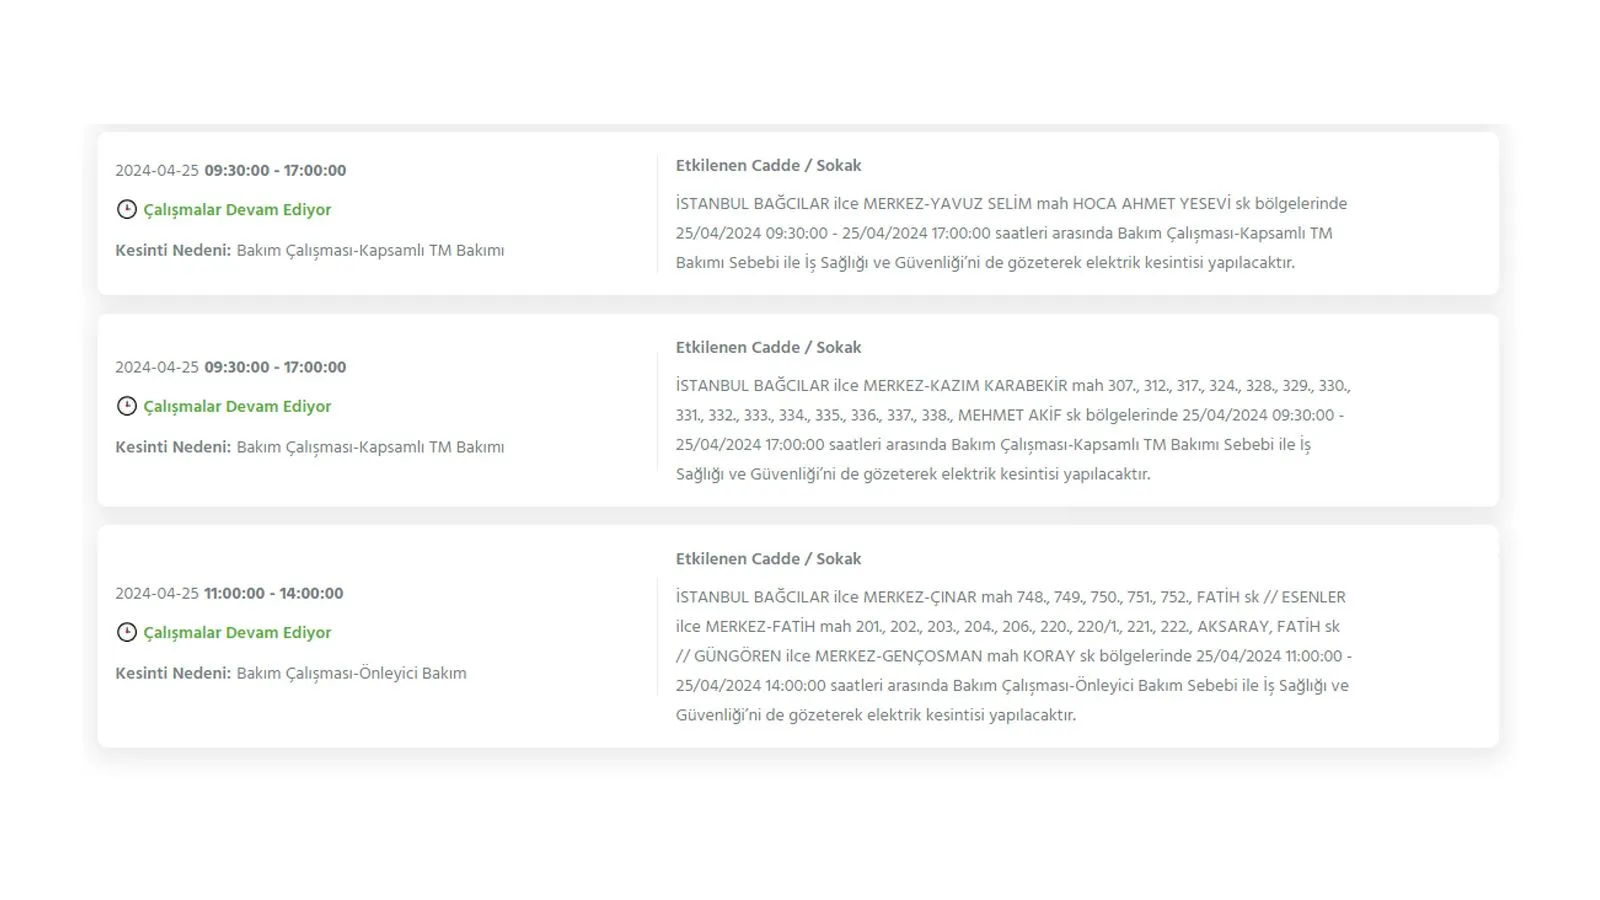Click the 09:30:00 - 17:00:00 time in Kazım Karabekir card
This screenshot has width=1600, height=900.
pyautogui.click(x=275, y=368)
